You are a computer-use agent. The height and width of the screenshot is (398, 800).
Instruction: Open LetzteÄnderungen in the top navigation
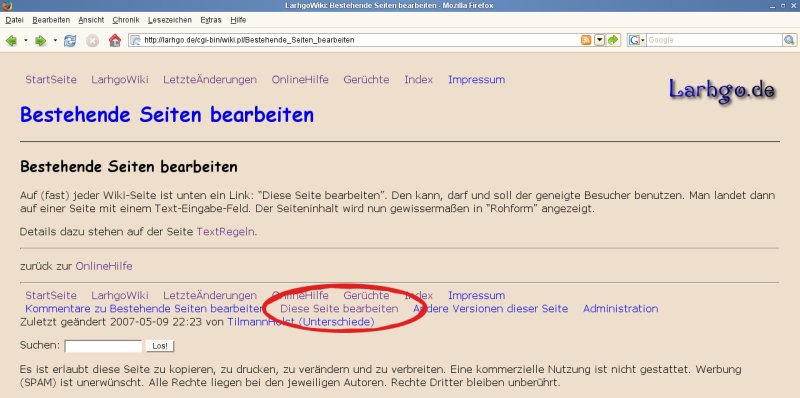[210, 80]
